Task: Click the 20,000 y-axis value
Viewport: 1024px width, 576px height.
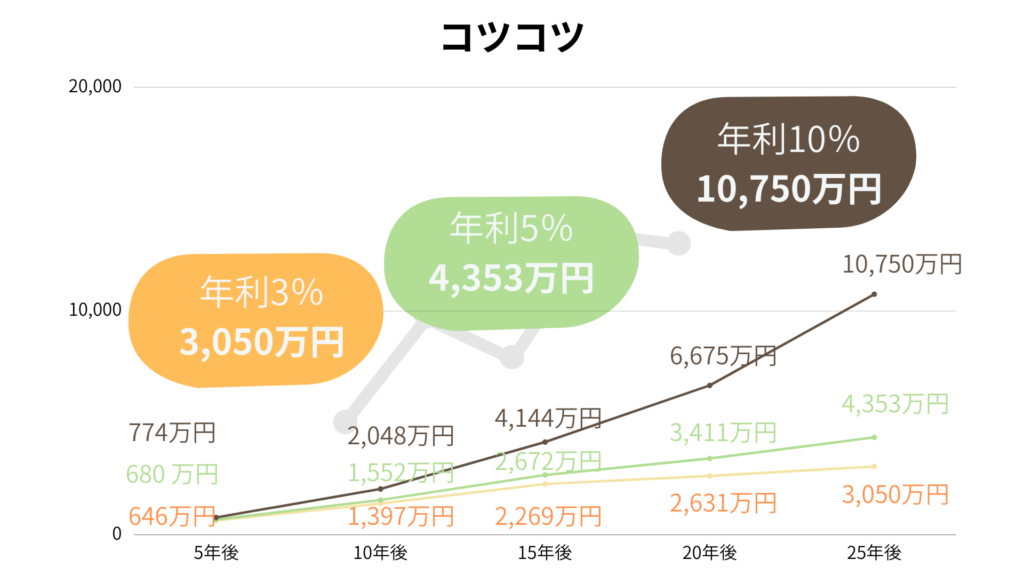Action: [95, 86]
